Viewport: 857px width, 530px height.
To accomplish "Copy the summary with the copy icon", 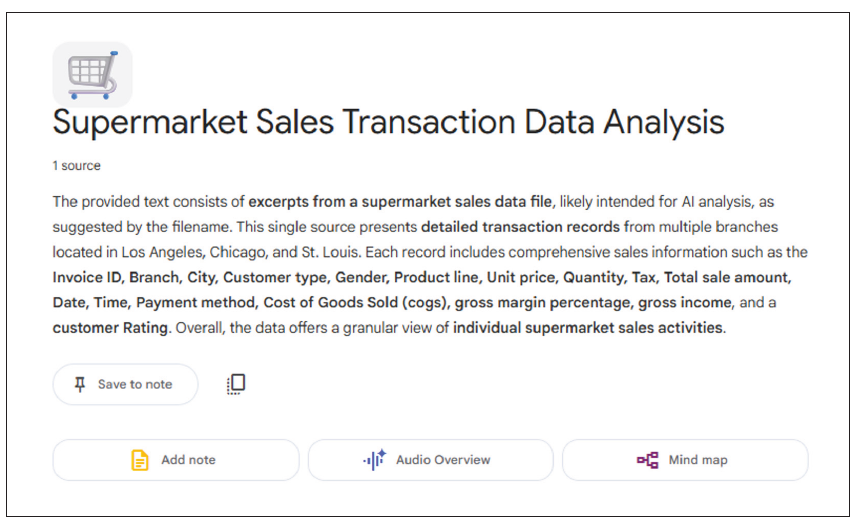I will [x=236, y=384].
